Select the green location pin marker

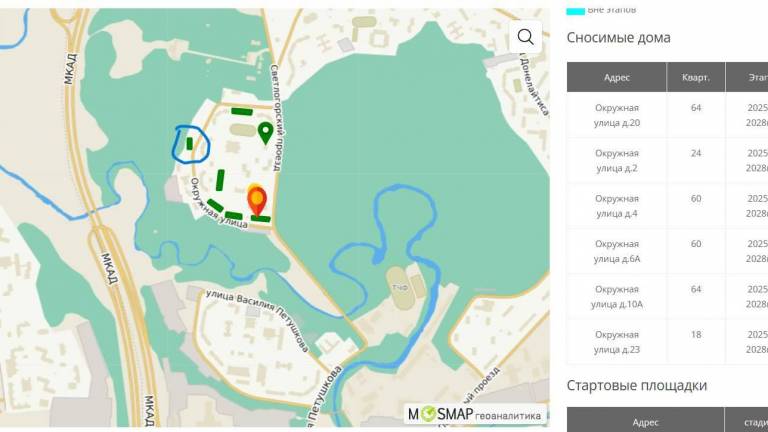pyautogui.click(x=265, y=132)
